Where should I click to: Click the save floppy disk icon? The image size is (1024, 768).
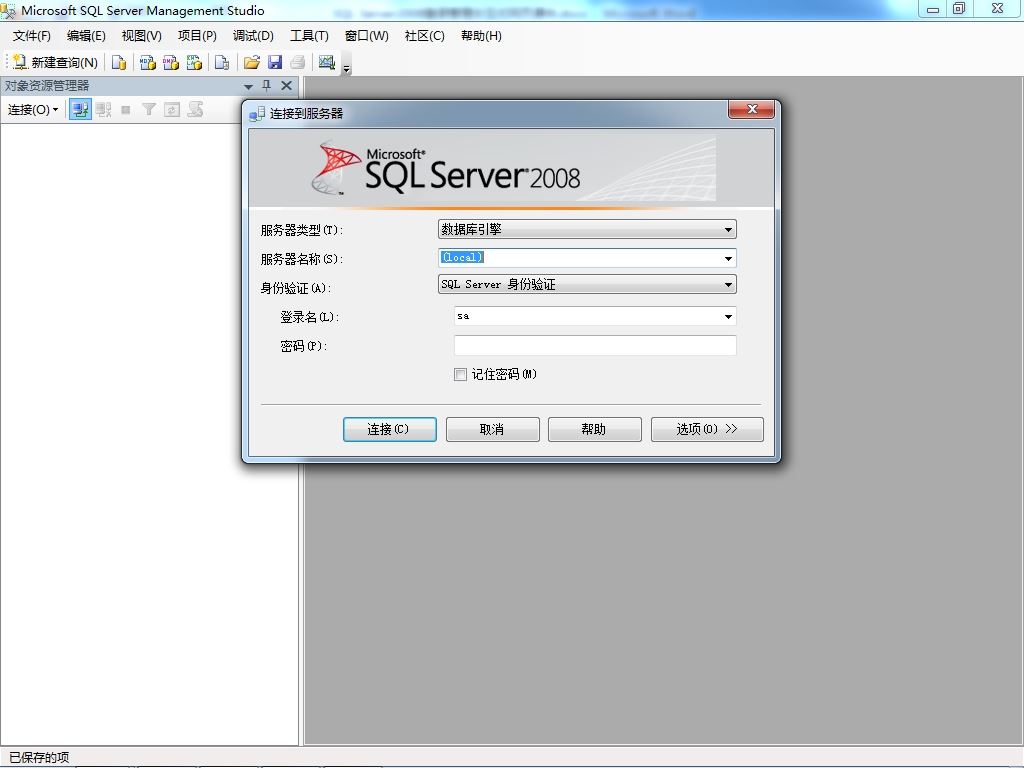tap(275, 62)
